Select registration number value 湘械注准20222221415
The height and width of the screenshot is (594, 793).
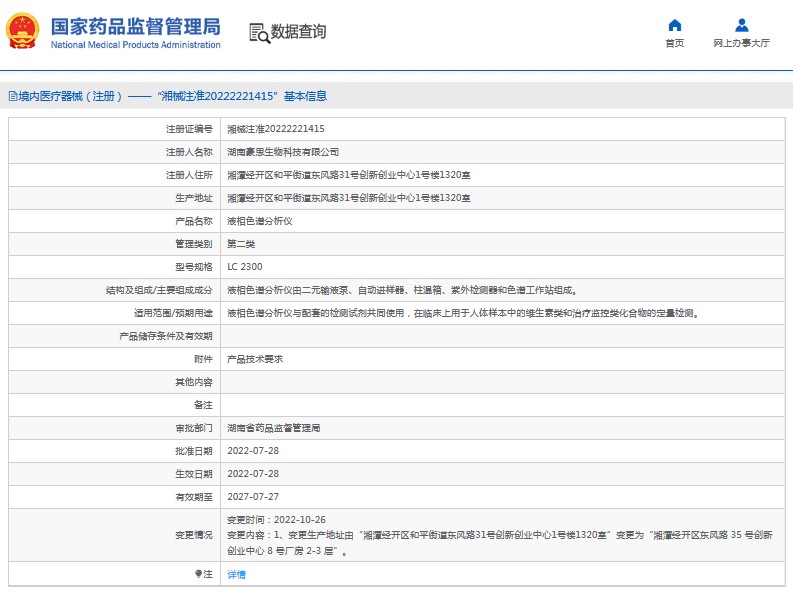(x=276, y=129)
